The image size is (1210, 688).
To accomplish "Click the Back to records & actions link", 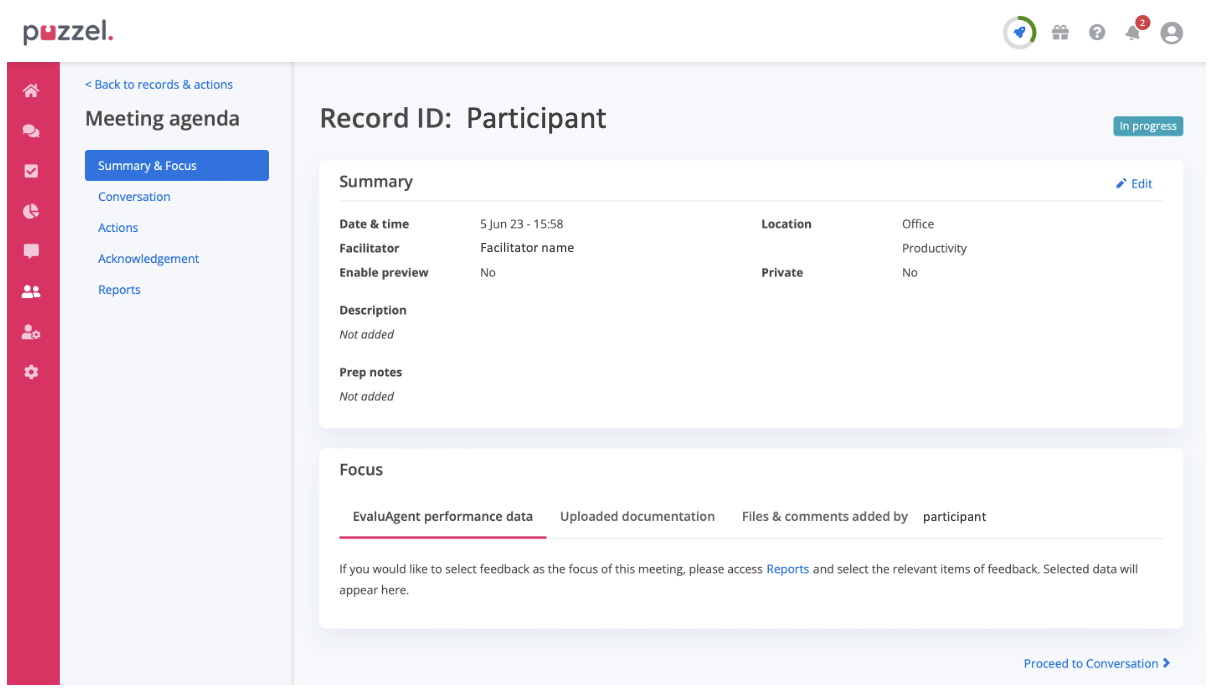I will point(159,85).
